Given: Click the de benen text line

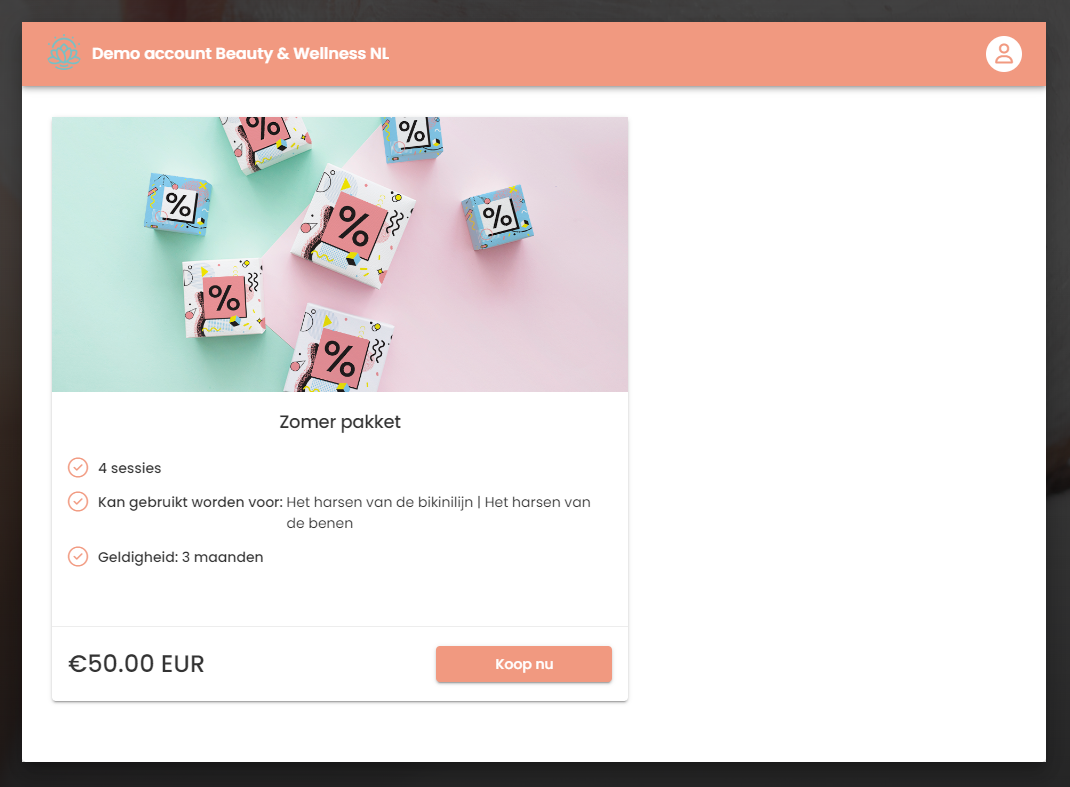Looking at the screenshot, I should pyautogui.click(x=319, y=524).
